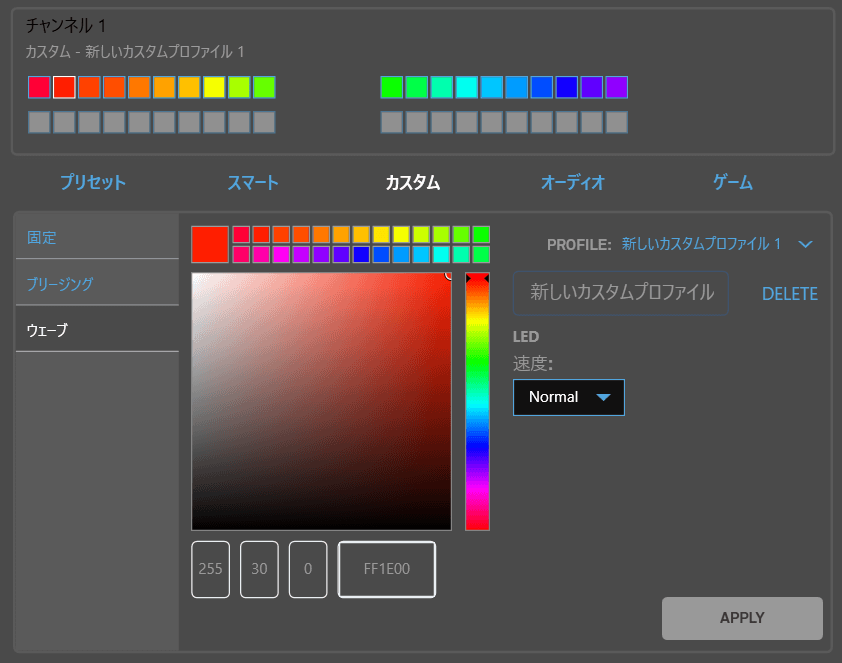Select last gray LED in lower right strip
This screenshot has width=842, height=663.
(x=616, y=122)
